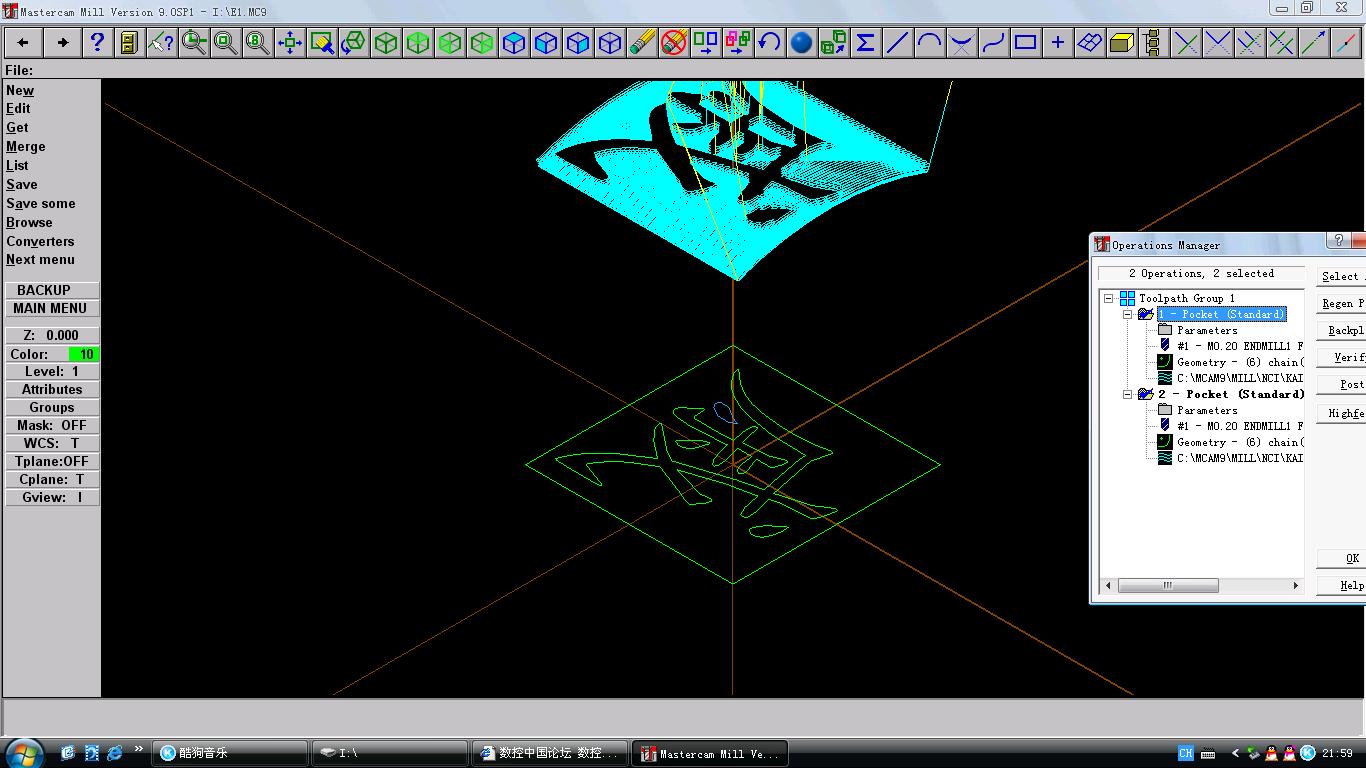Collapse the 1 - Pocket (Standard) operation
The width and height of the screenshot is (1366, 768).
pos(1127,314)
